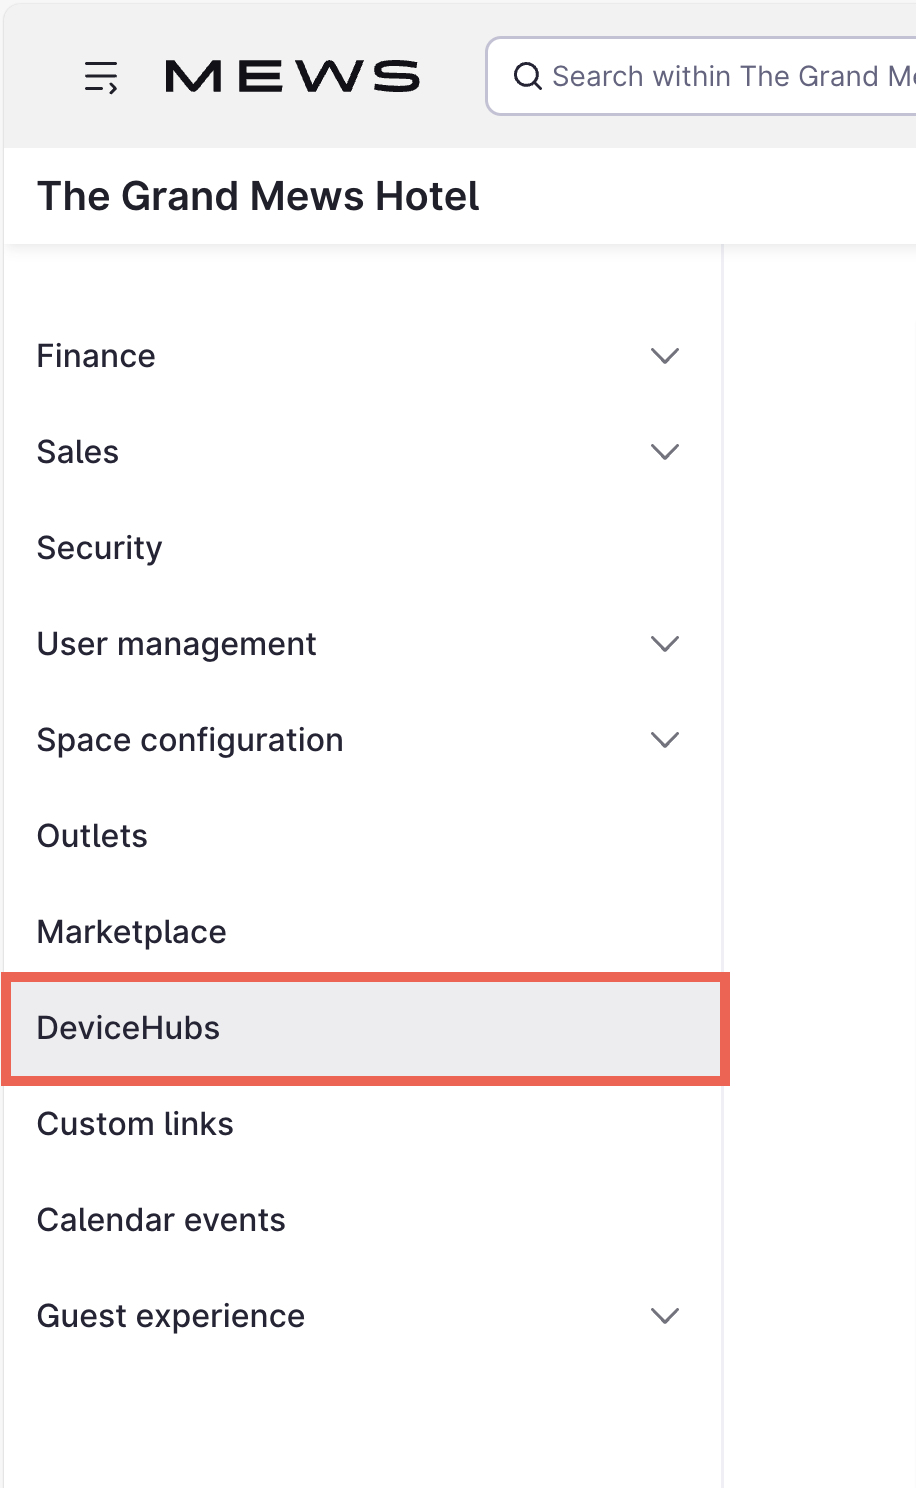Expand the Finance section
This screenshot has width=916, height=1488.
[x=664, y=355]
